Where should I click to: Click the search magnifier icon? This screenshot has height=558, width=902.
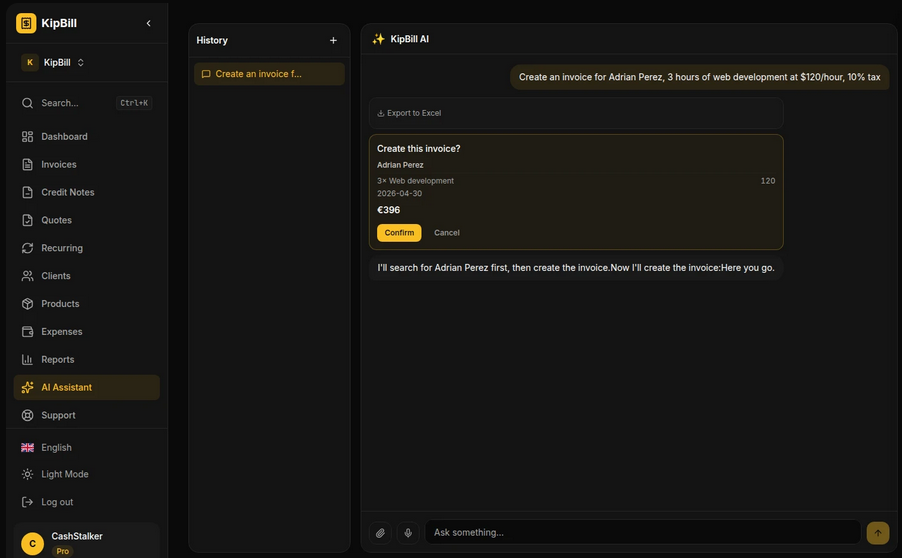[27, 103]
